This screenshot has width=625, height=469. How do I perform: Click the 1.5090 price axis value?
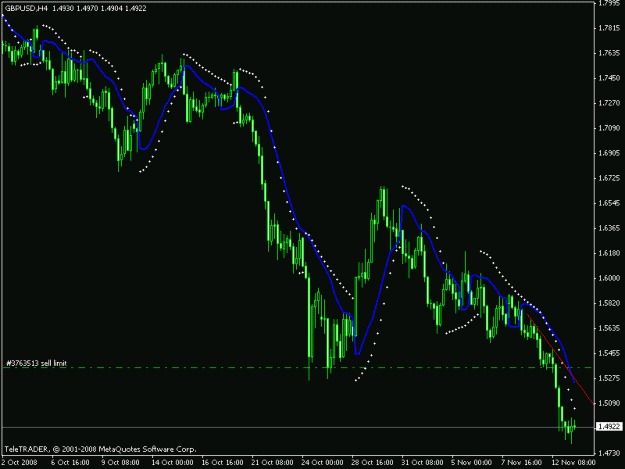[609, 403]
